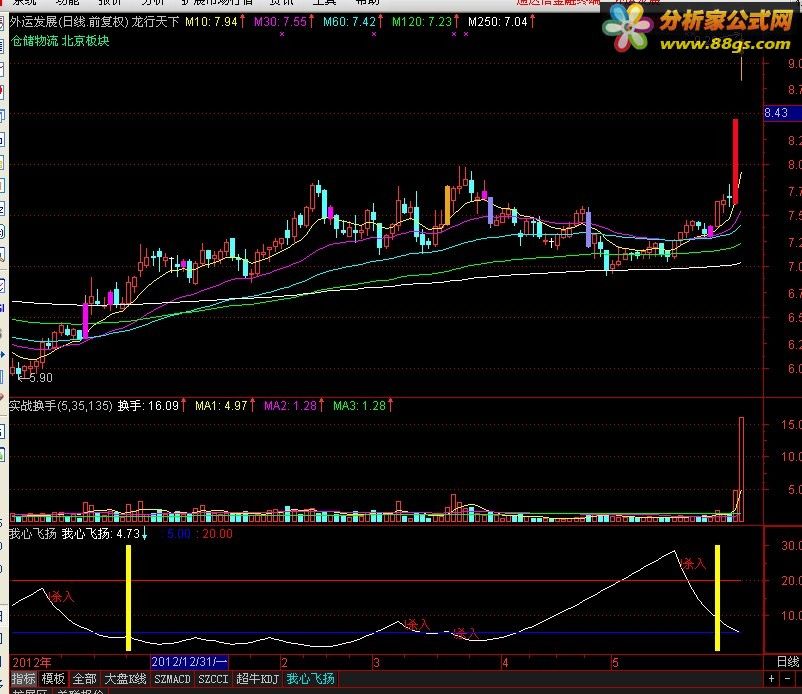The height and width of the screenshot is (694, 802).
Task: Click the MA2: 1.28 value
Action: point(291,406)
